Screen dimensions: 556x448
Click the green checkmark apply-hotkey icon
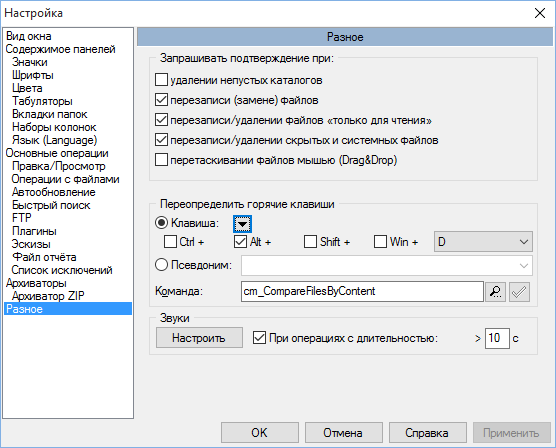click(x=519, y=292)
